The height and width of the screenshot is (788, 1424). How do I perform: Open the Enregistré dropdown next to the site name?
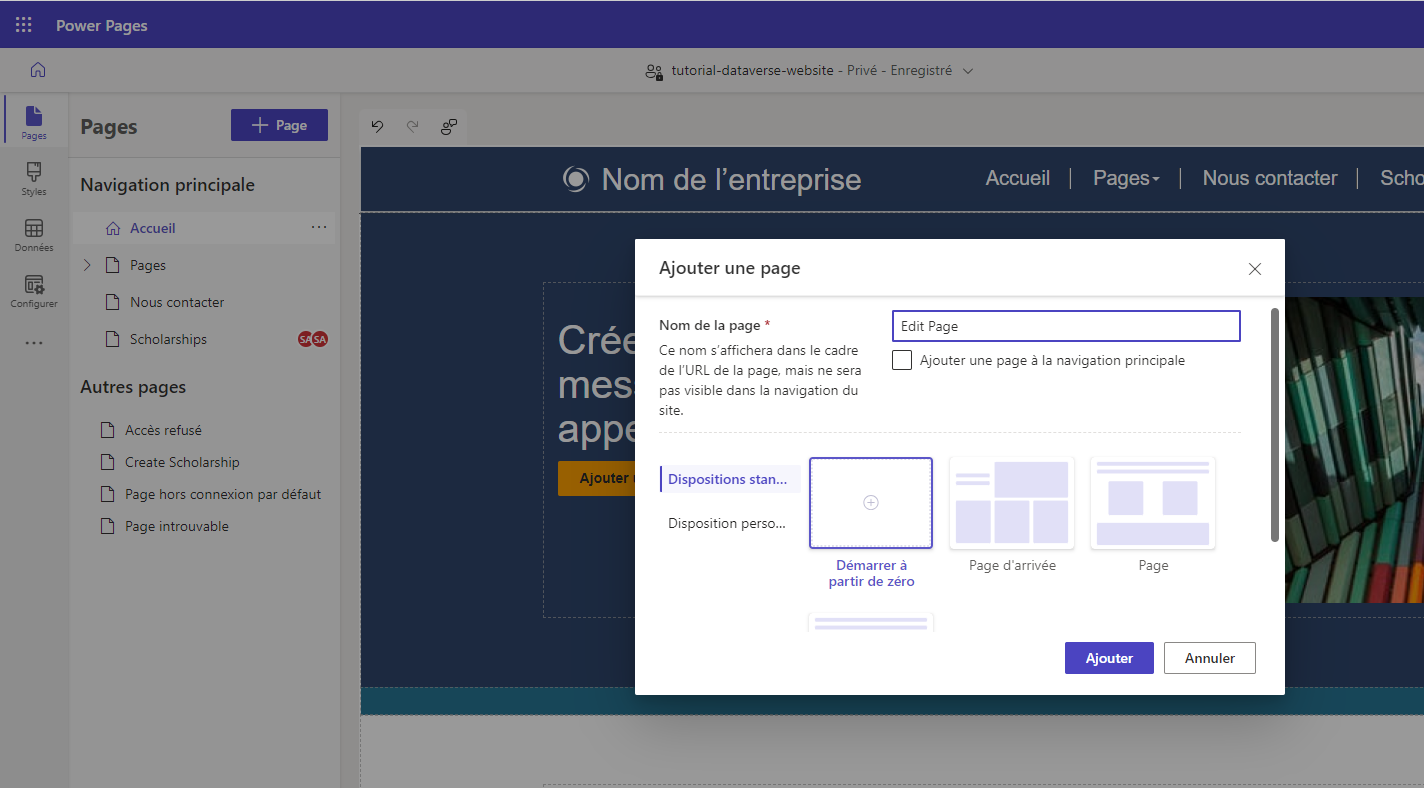[966, 70]
